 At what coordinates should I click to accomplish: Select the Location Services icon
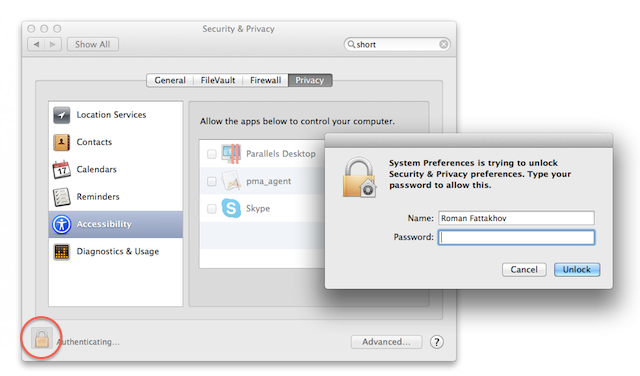(62, 115)
